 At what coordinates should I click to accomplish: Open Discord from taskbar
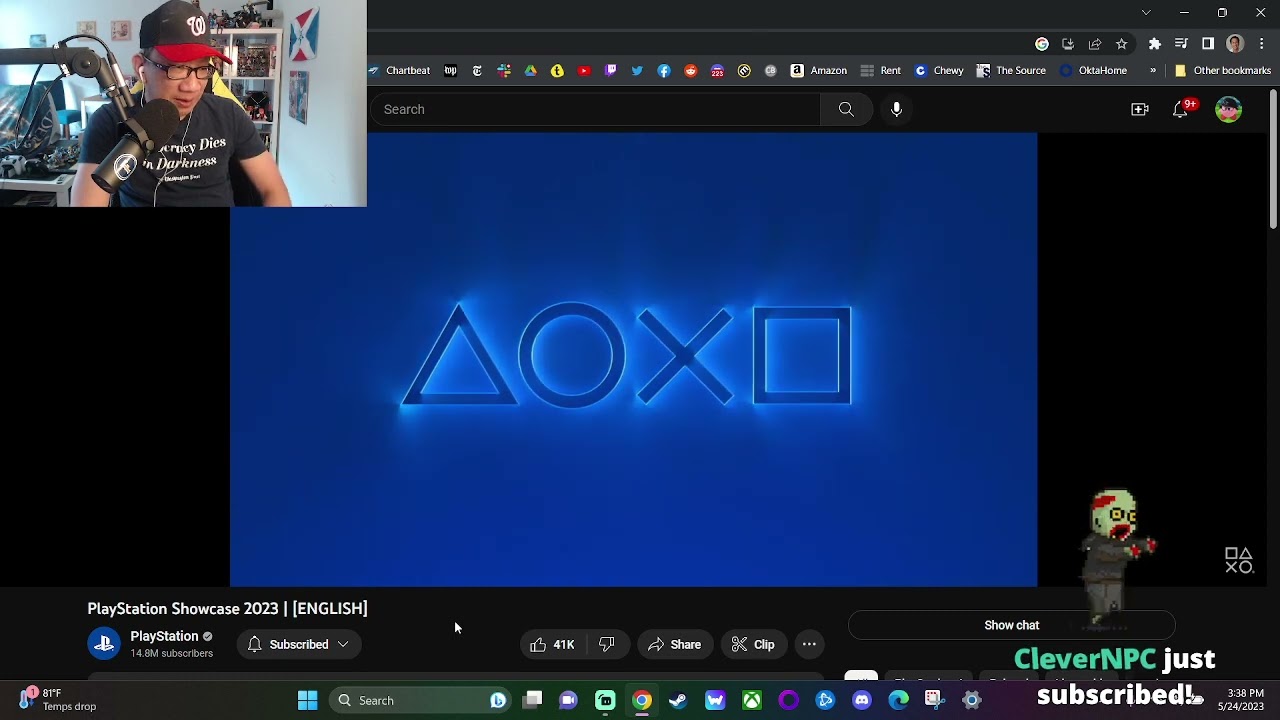tap(862, 701)
